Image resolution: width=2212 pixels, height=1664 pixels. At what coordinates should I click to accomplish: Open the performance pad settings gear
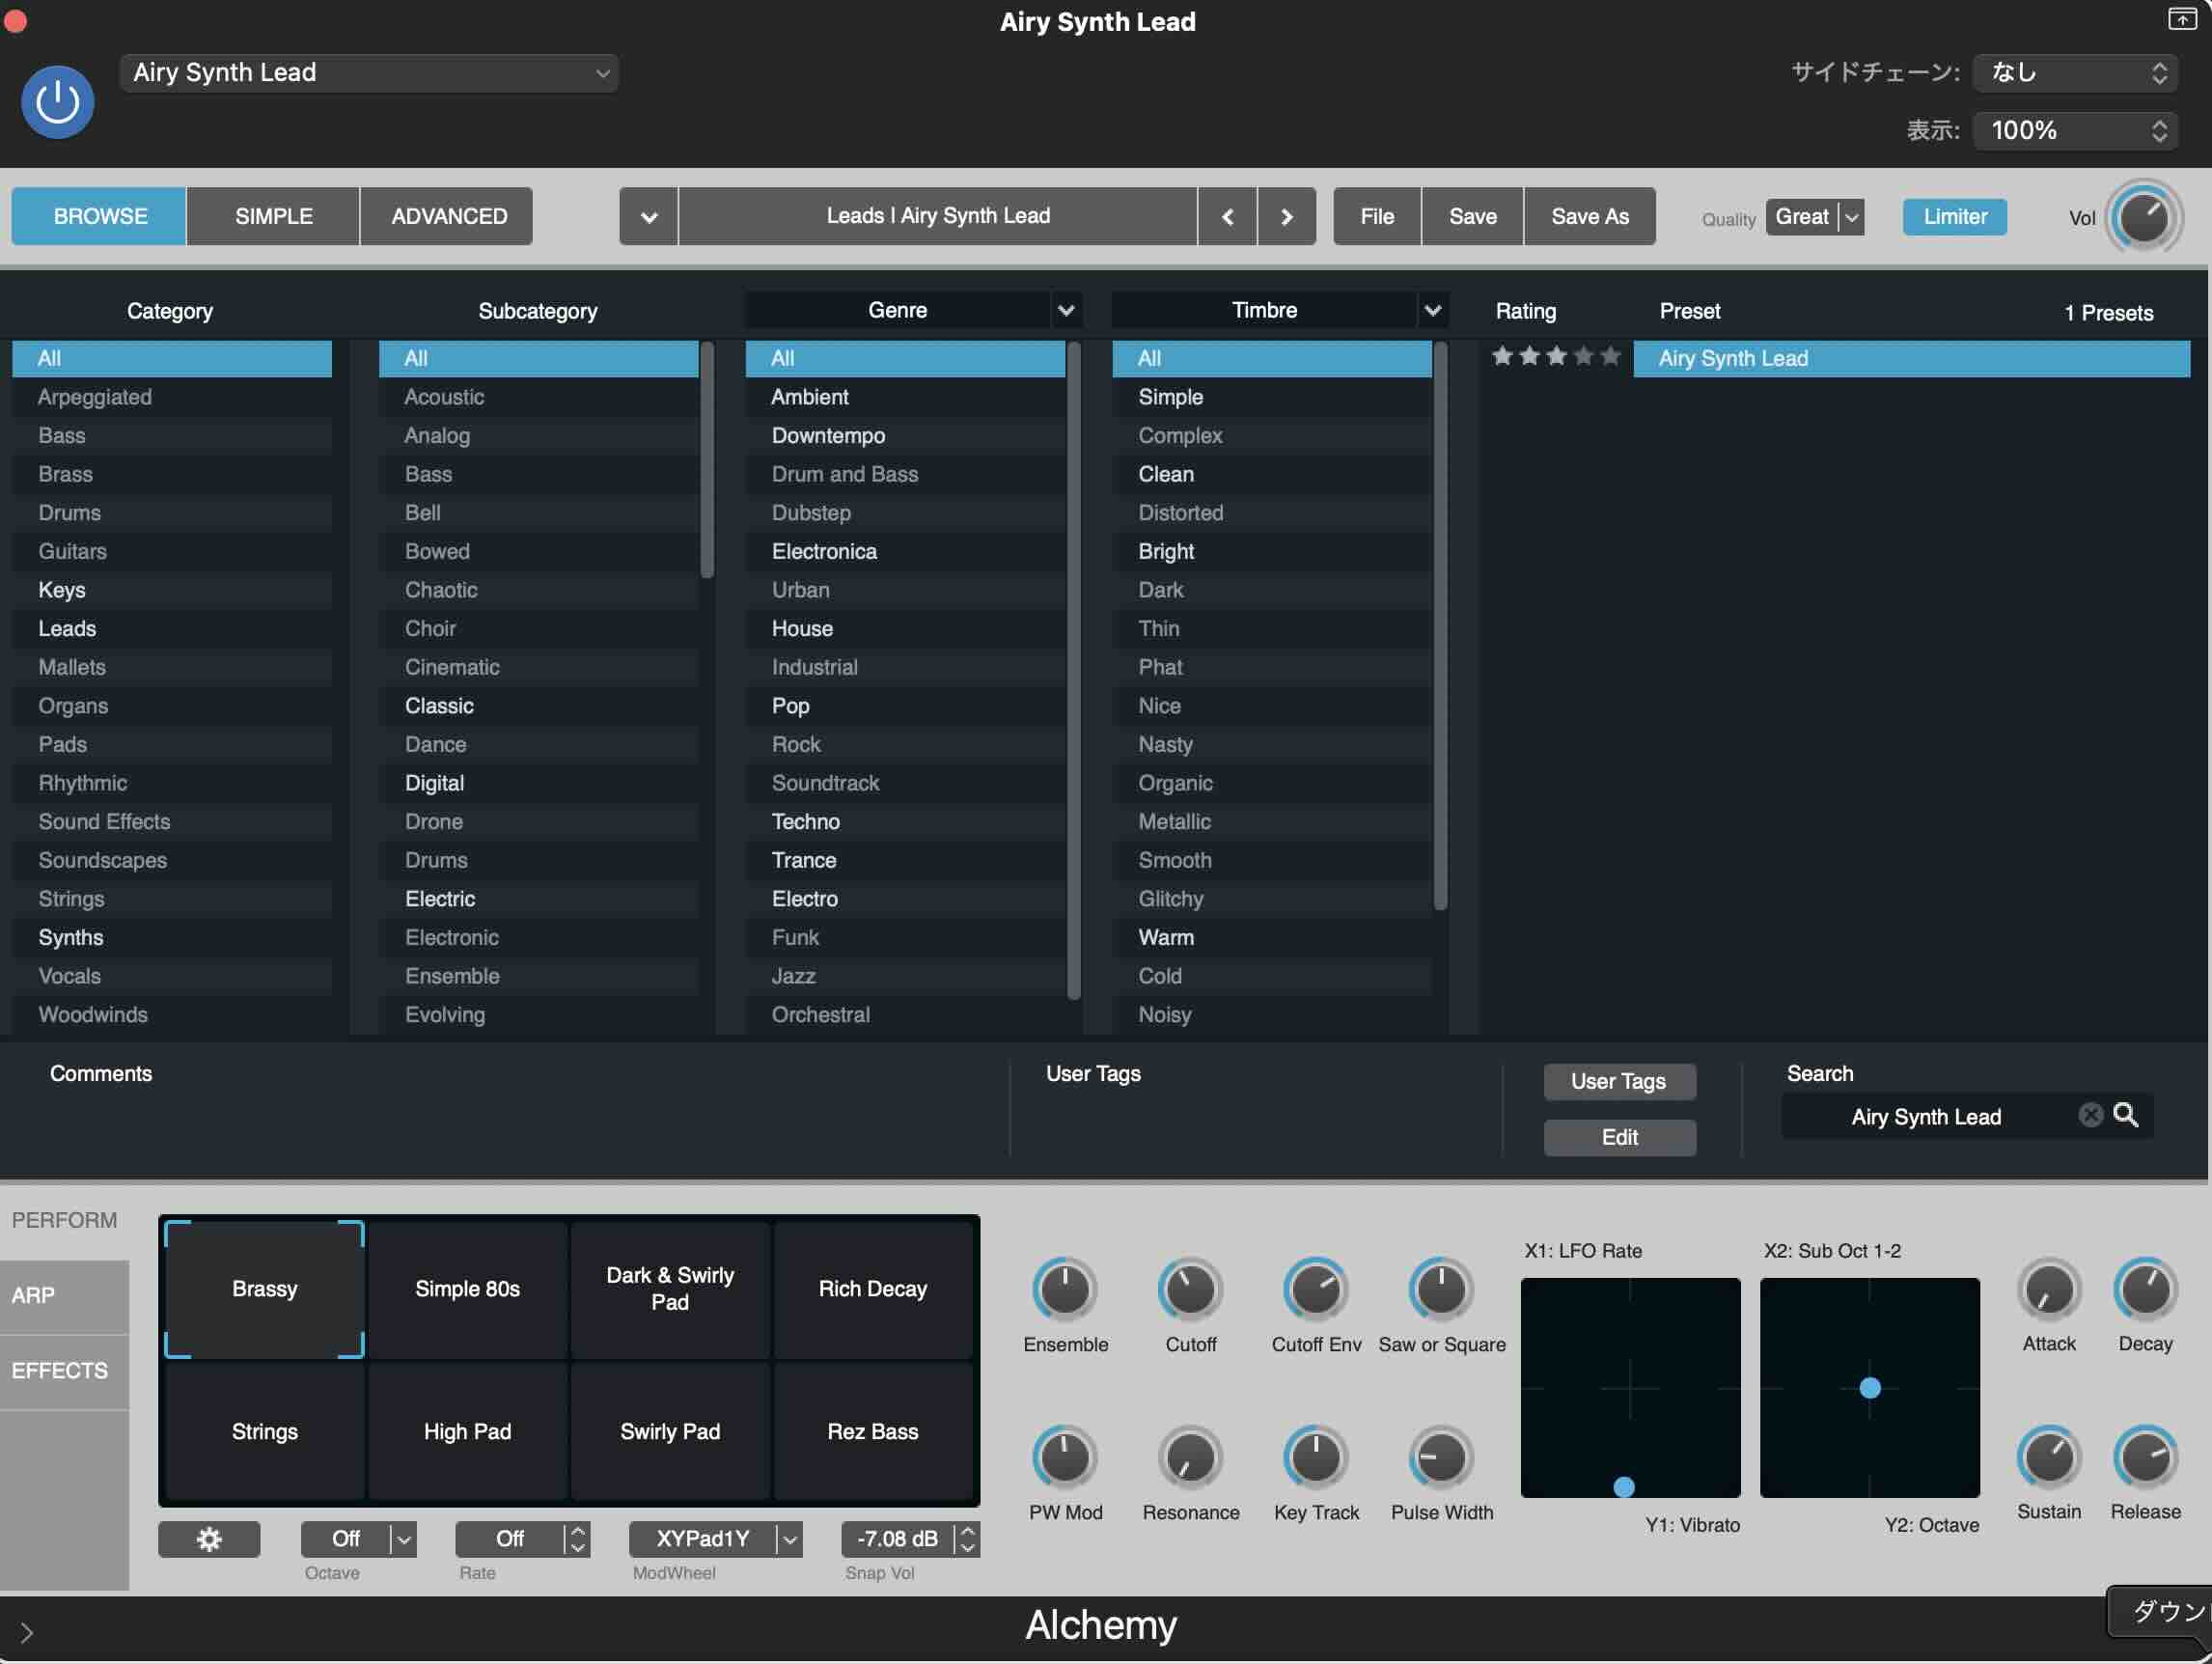(x=209, y=1538)
